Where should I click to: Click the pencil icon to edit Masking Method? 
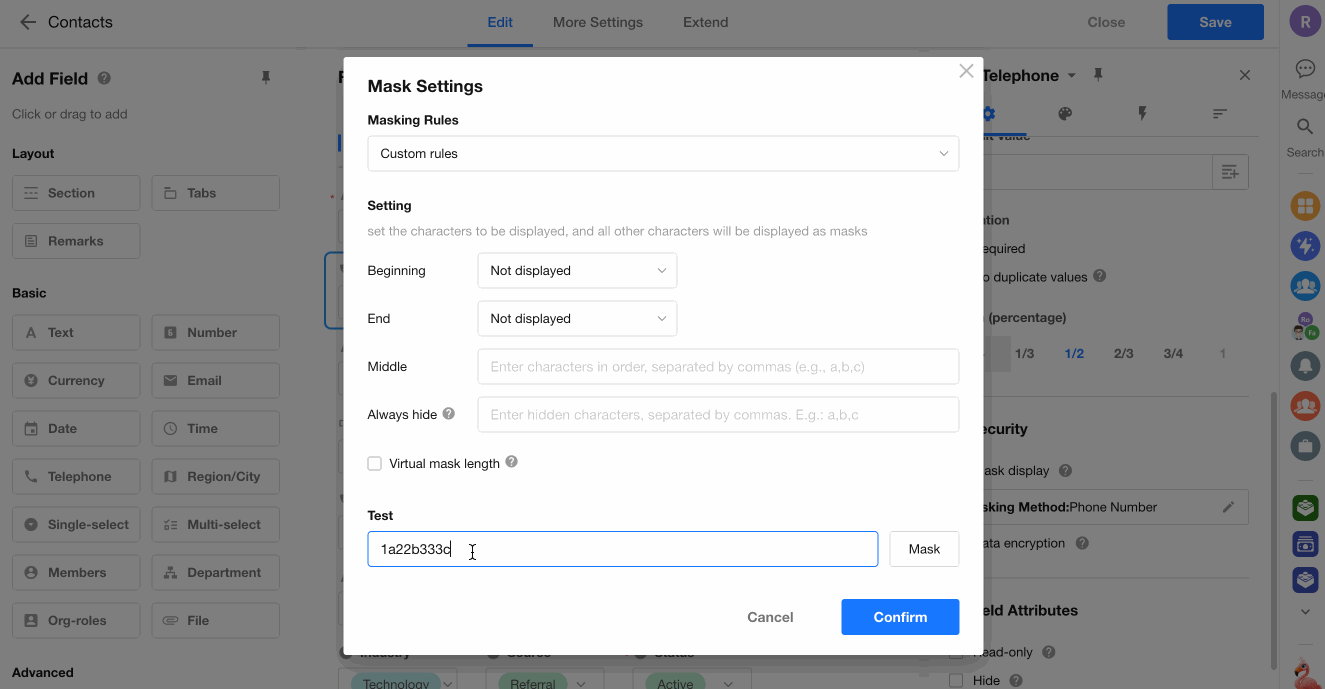pyautogui.click(x=1229, y=507)
